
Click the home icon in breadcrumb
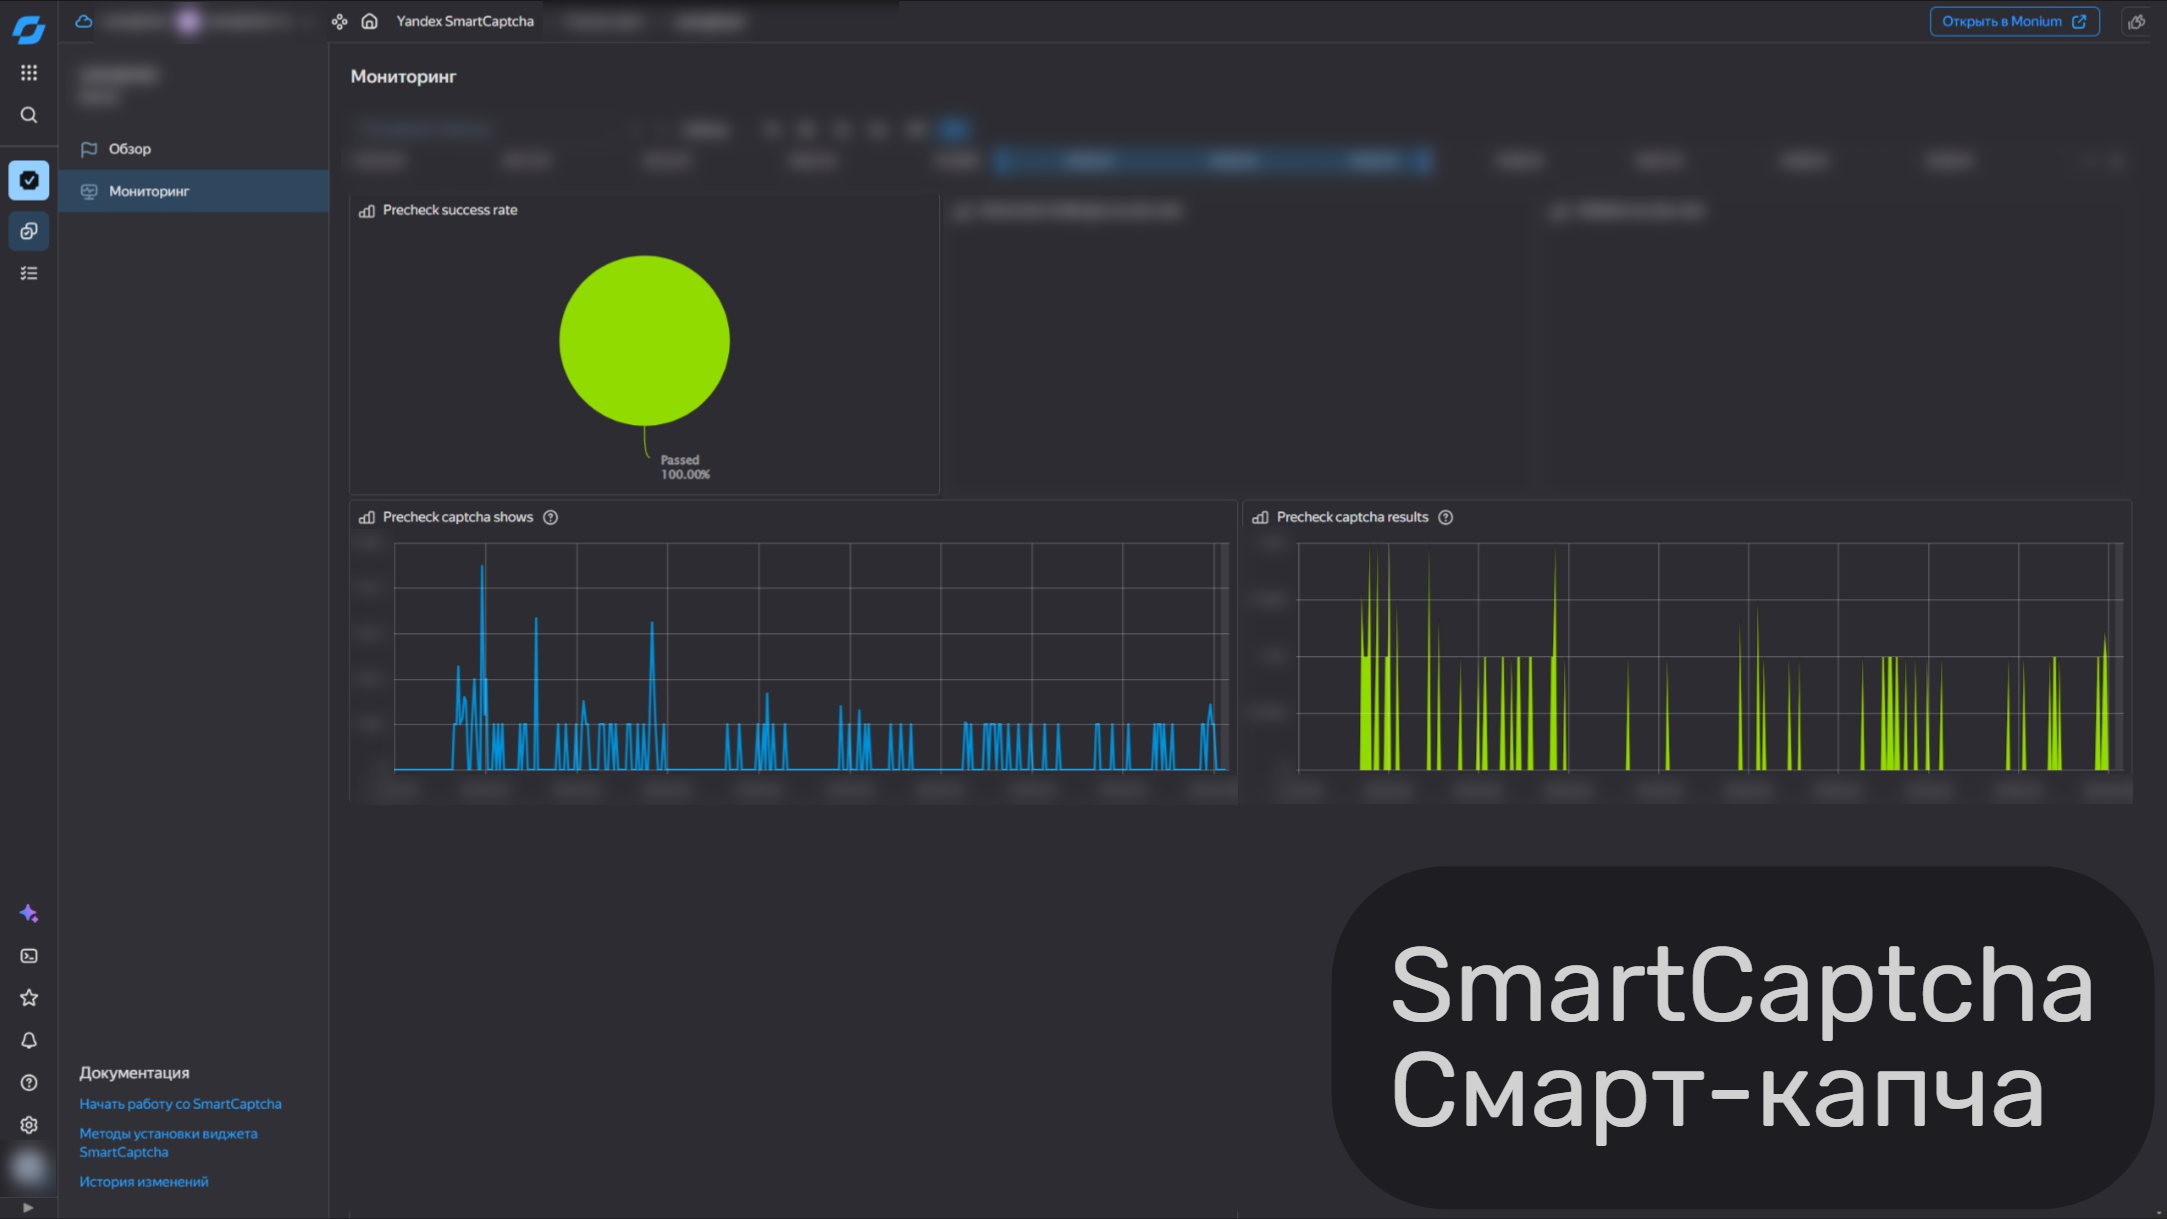(369, 21)
